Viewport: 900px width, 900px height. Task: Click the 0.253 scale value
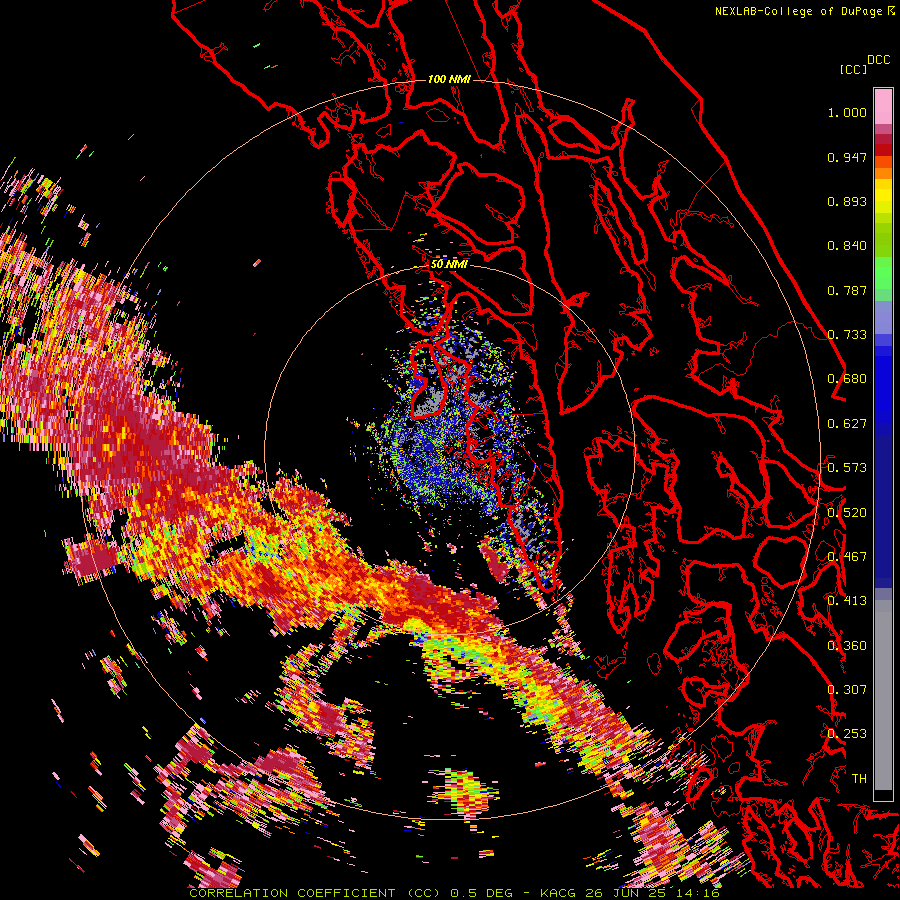click(847, 734)
